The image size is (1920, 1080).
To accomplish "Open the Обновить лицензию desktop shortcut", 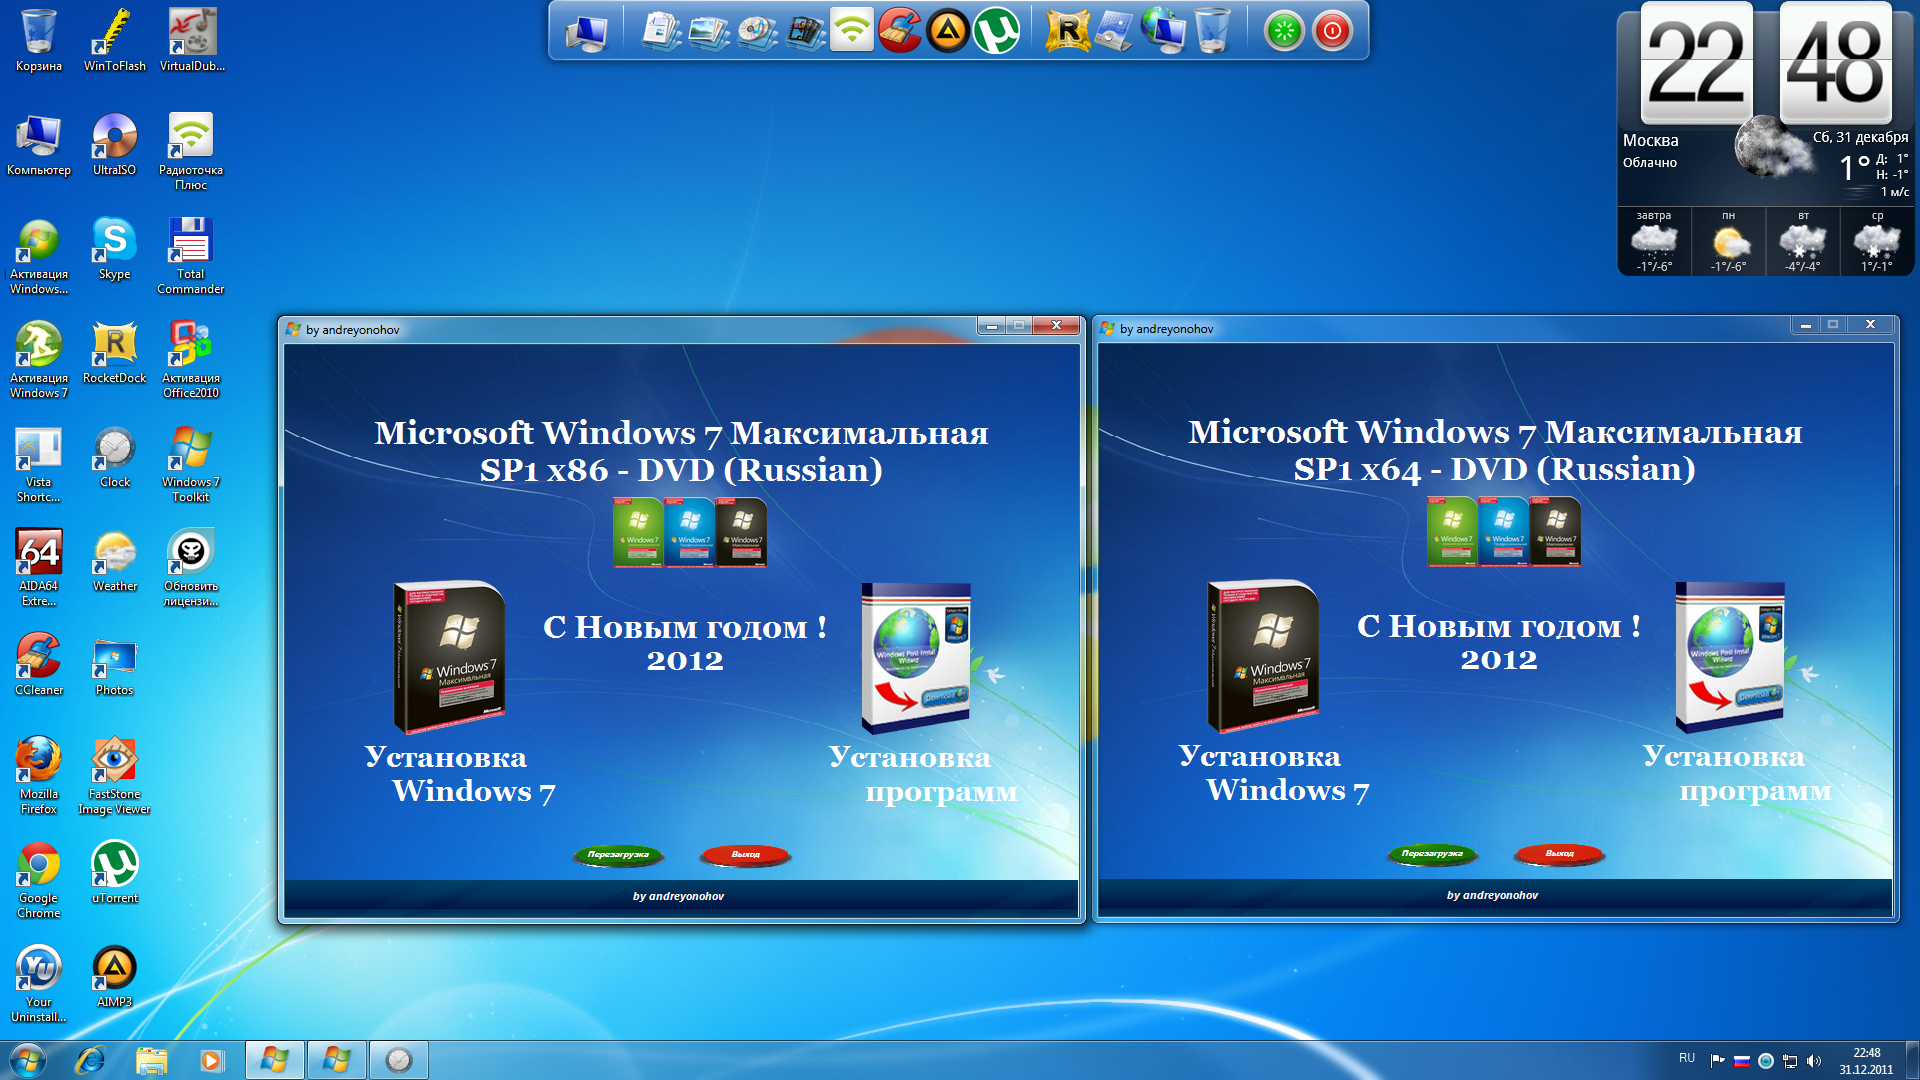I will 191,567.
